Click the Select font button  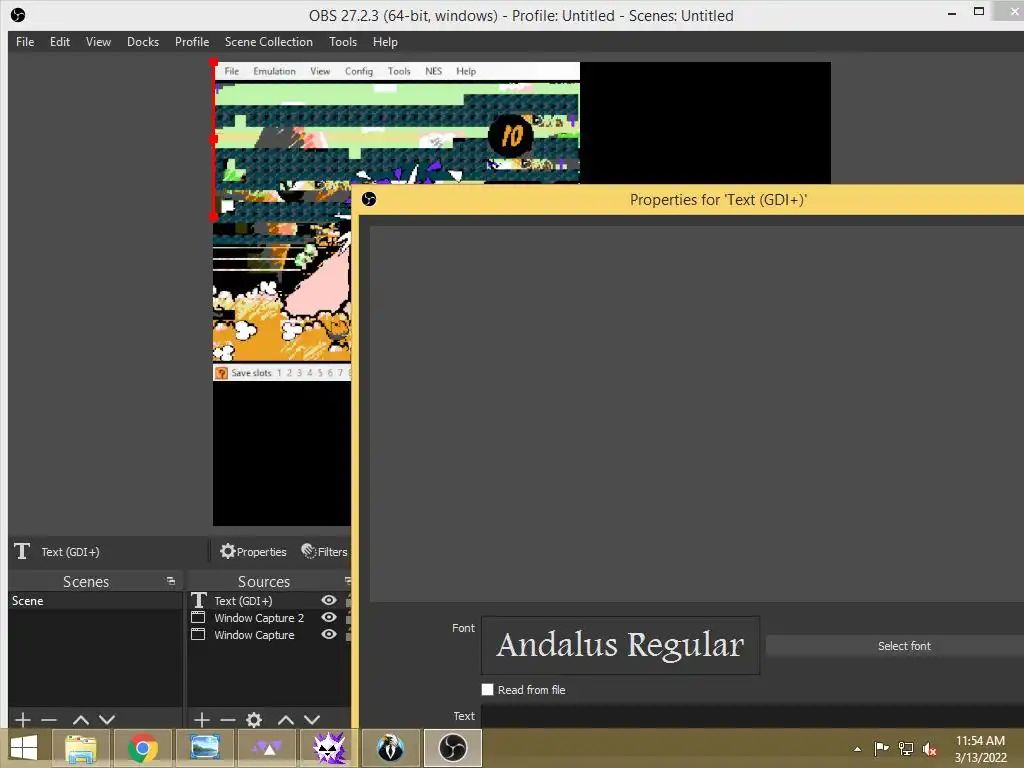point(904,646)
